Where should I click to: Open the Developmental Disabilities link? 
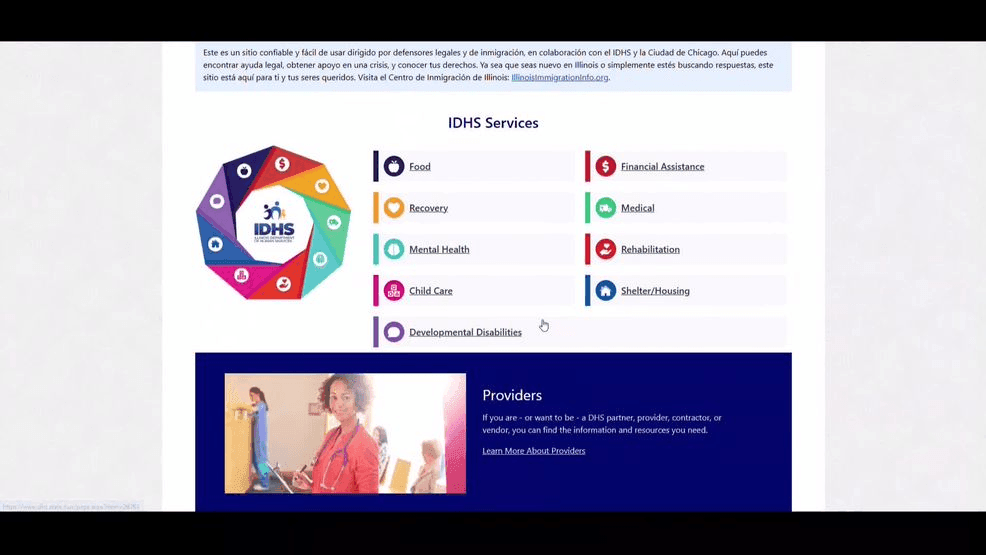pyautogui.click(x=465, y=333)
